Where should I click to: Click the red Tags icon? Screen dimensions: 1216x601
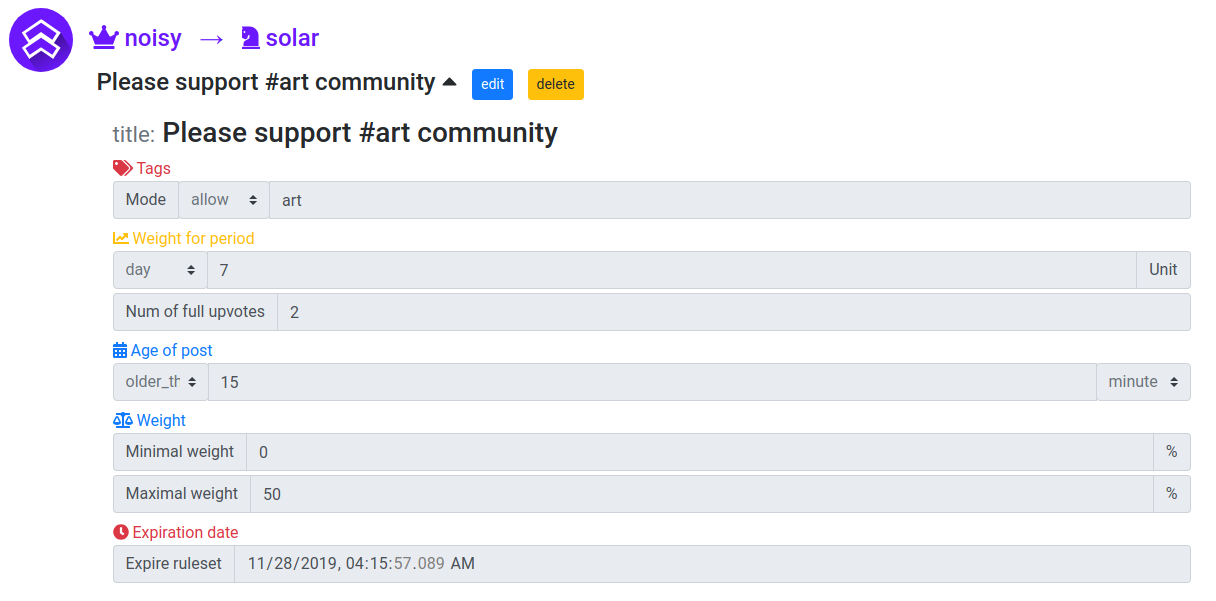coord(122,168)
